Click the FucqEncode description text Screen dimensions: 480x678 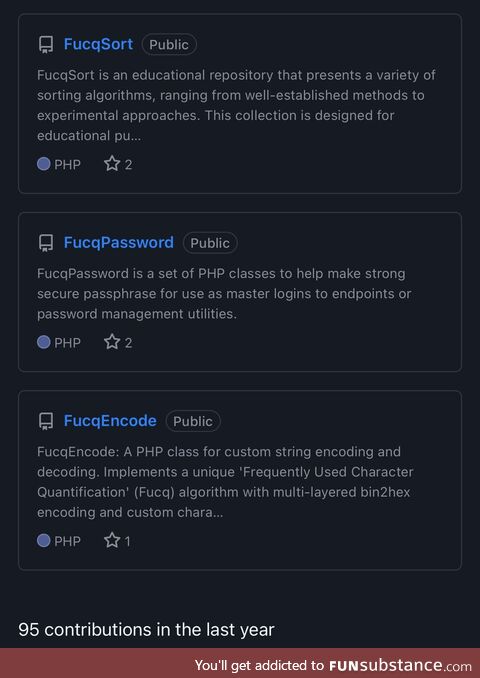pos(225,482)
